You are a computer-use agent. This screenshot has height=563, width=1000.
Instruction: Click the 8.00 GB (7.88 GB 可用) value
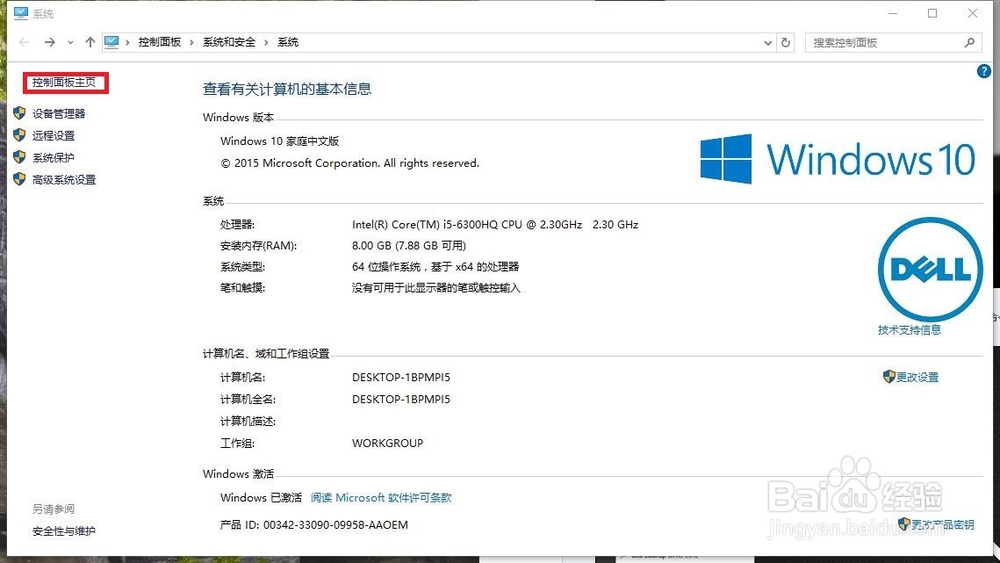pos(409,245)
